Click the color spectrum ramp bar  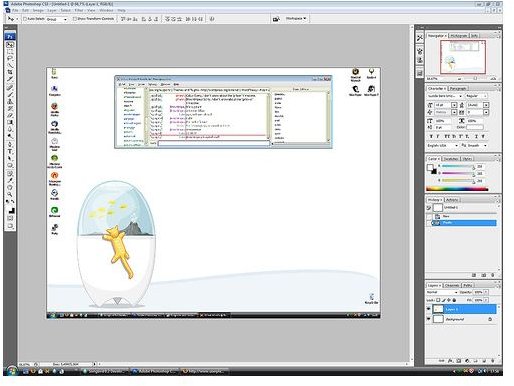tap(457, 189)
